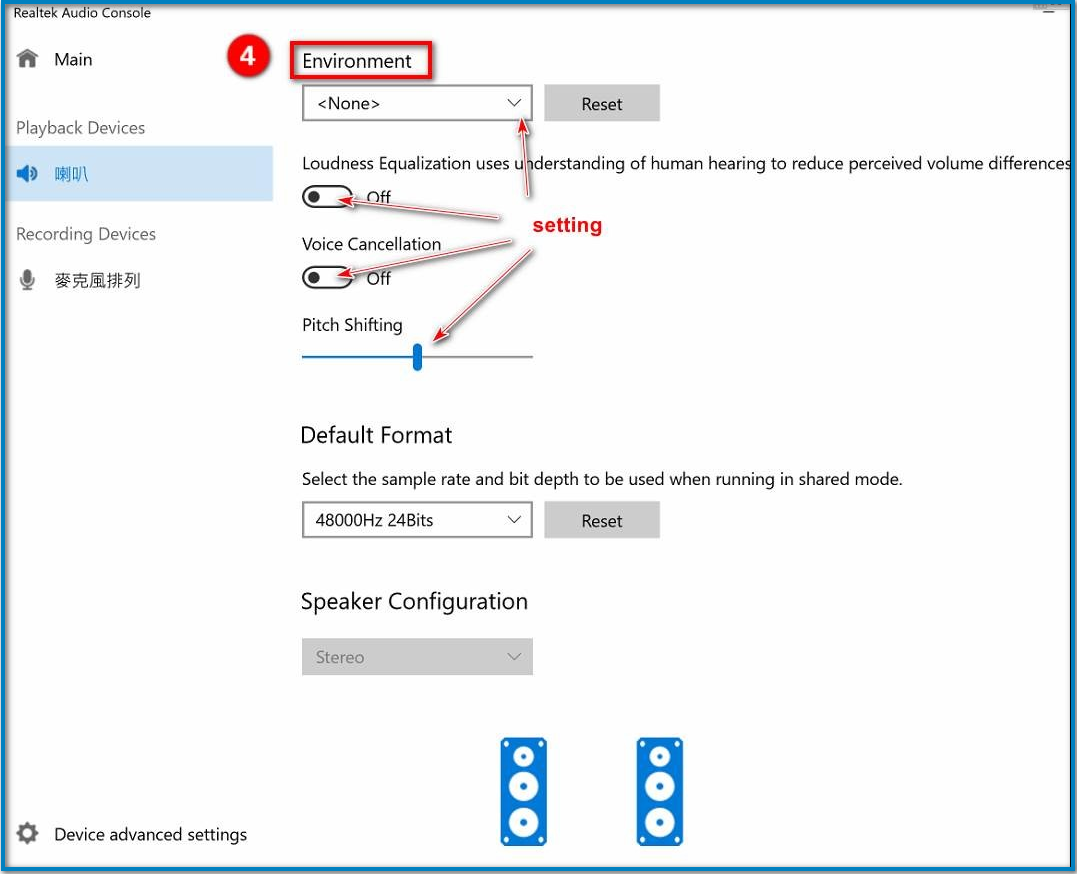Click the Pitch Shifting slider handle
This screenshot has height=874, width=1077.
point(417,357)
